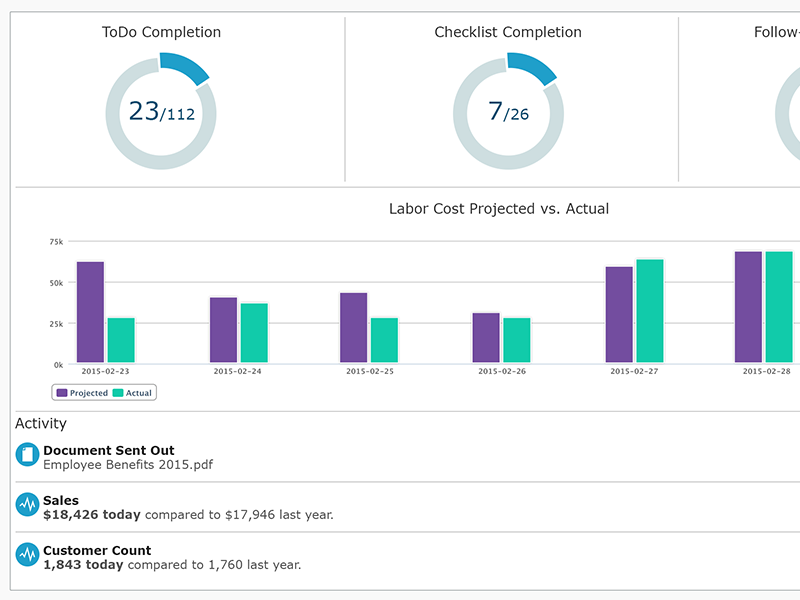The image size is (800, 600).
Task: Open the Sales activity heading
Action: (x=61, y=500)
